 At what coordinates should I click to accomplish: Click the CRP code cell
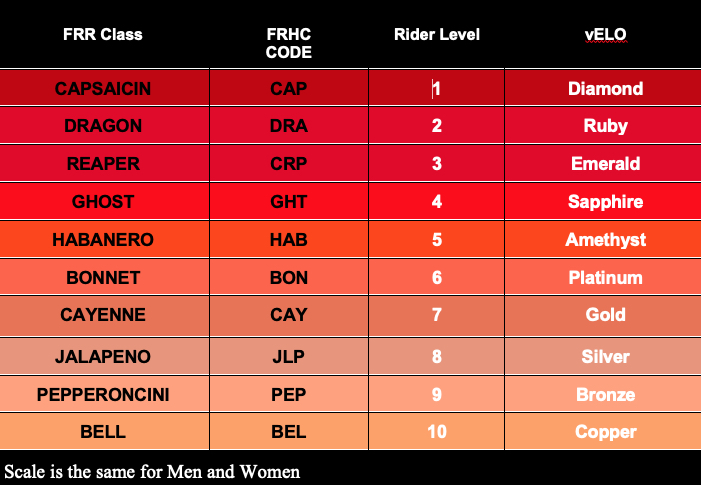pos(289,164)
